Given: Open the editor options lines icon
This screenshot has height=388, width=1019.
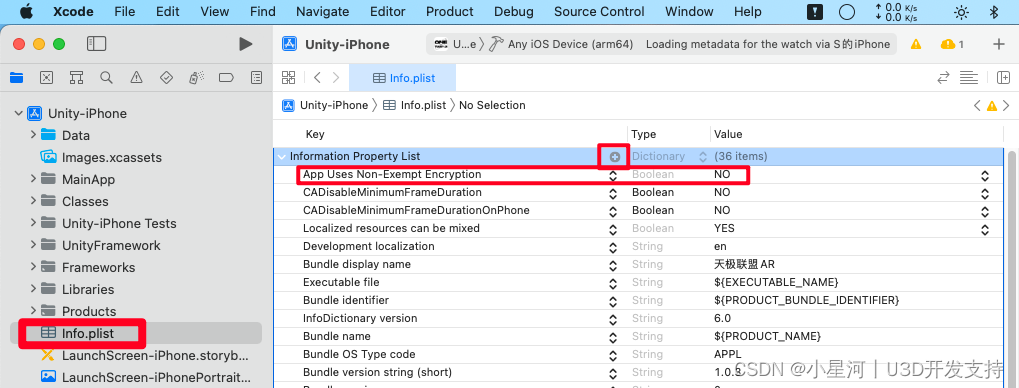Looking at the screenshot, I should point(969,78).
